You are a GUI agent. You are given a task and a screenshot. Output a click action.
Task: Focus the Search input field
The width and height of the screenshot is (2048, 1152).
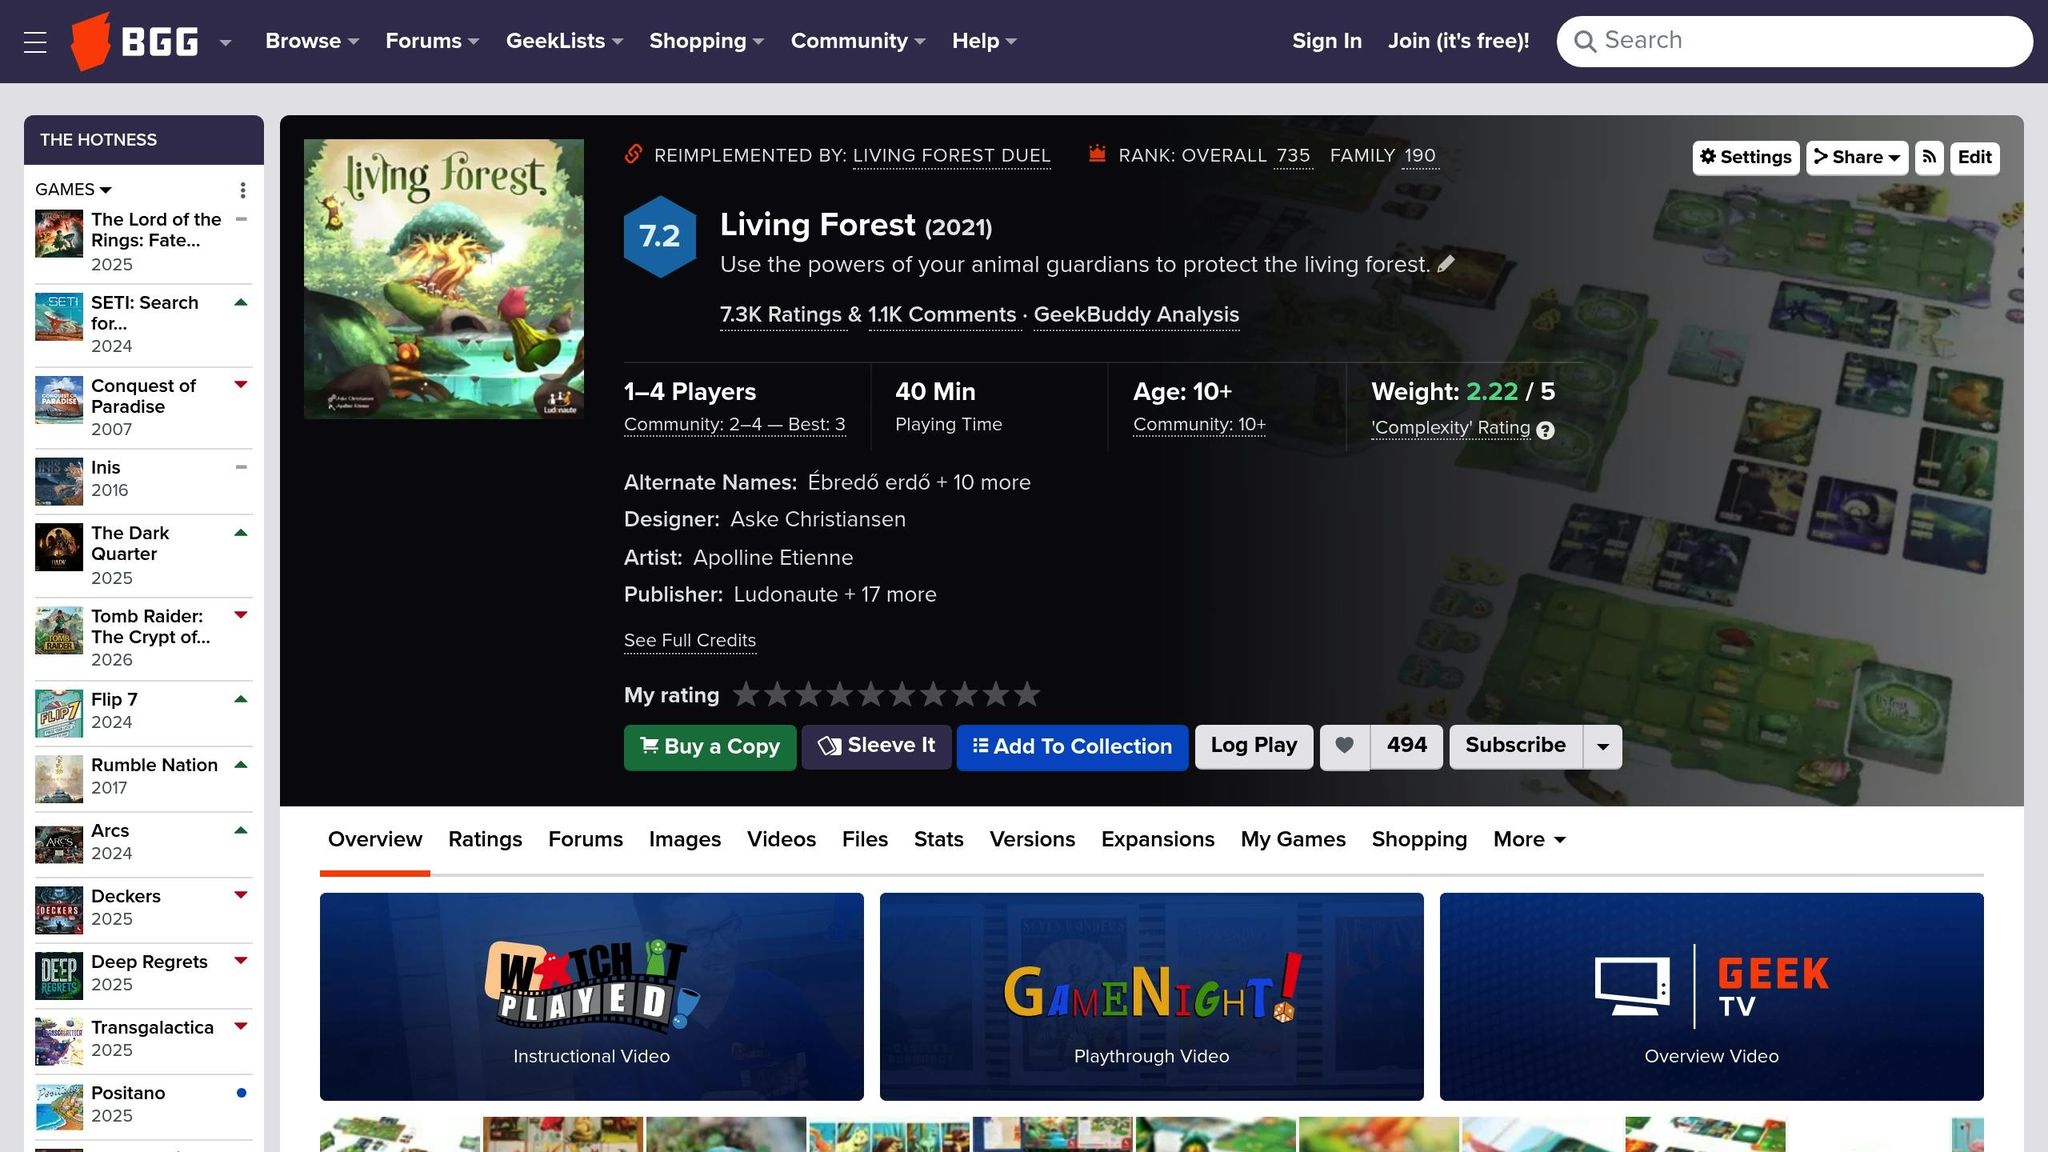pos(1794,41)
